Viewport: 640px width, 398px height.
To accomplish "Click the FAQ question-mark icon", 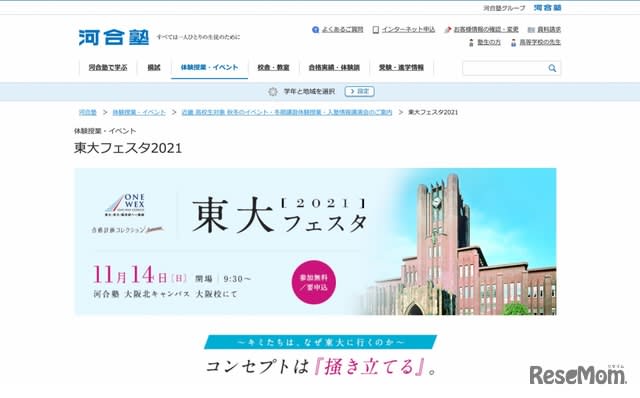I will (x=315, y=30).
